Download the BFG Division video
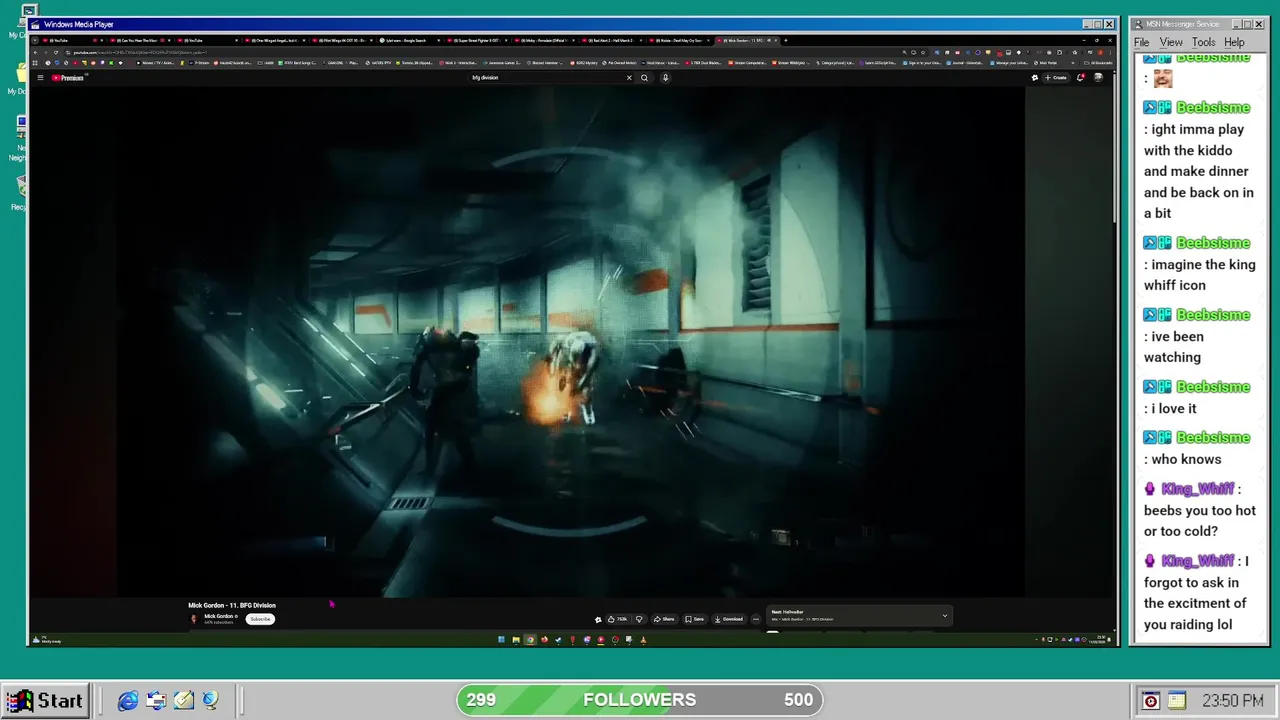Image resolution: width=1280 pixels, height=720 pixels. pyautogui.click(x=729, y=619)
